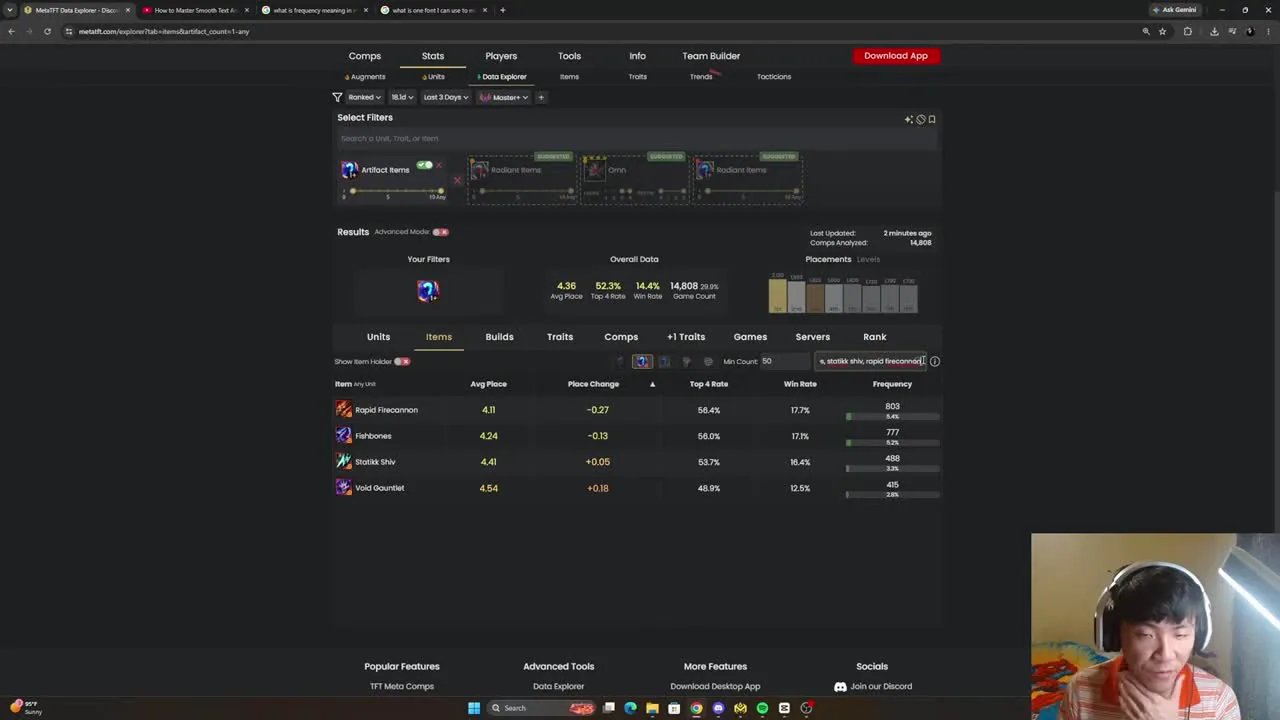1280x720 pixels.
Task: Open the info icon beside item search
Action: click(935, 361)
